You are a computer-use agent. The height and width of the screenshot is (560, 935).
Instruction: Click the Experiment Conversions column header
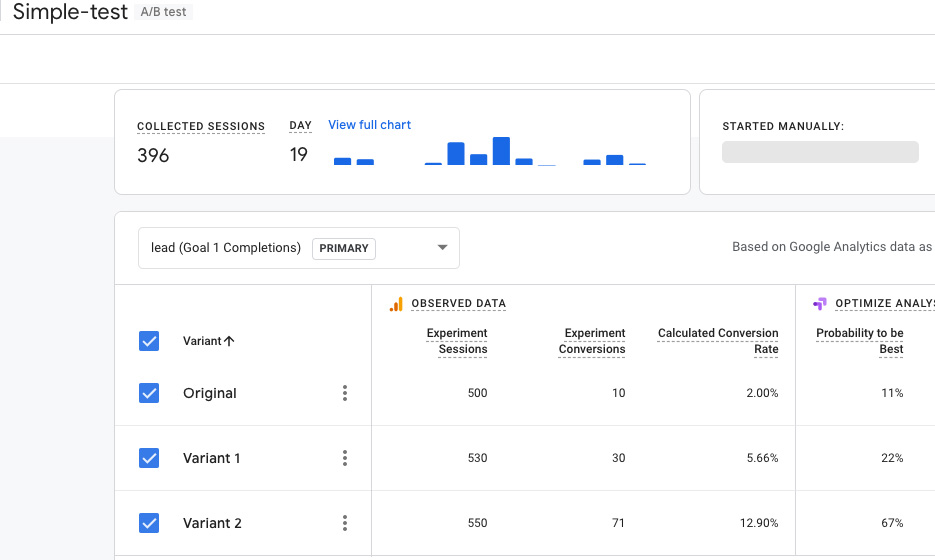(x=592, y=341)
